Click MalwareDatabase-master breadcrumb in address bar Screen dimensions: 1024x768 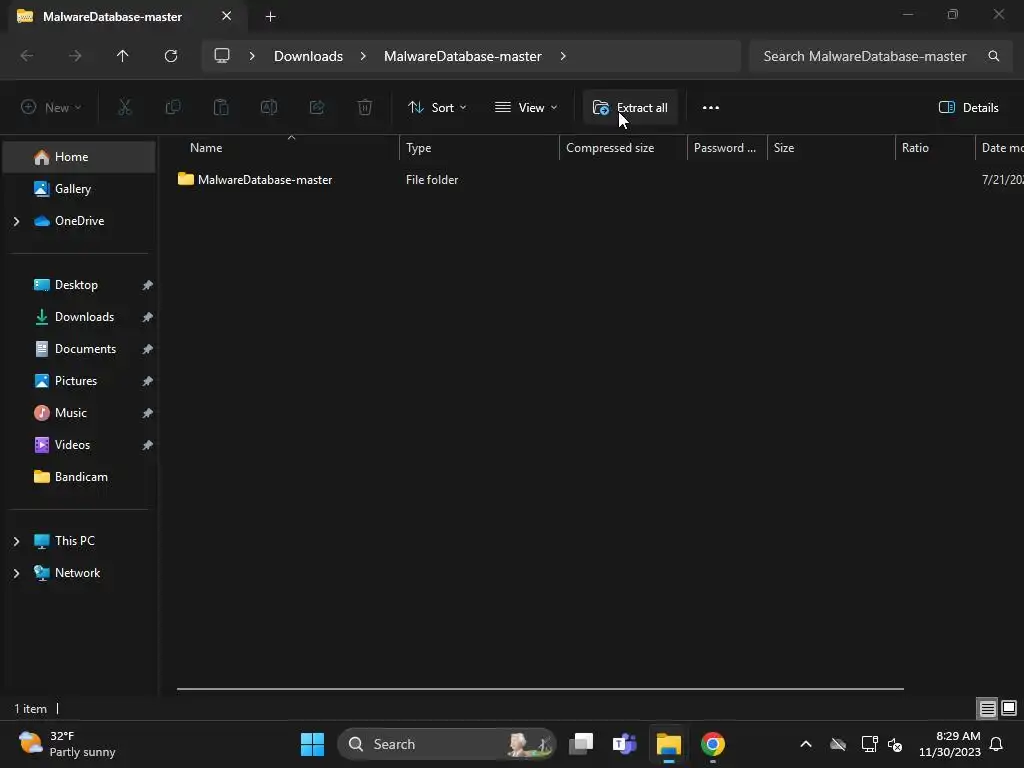(x=462, y=56)
